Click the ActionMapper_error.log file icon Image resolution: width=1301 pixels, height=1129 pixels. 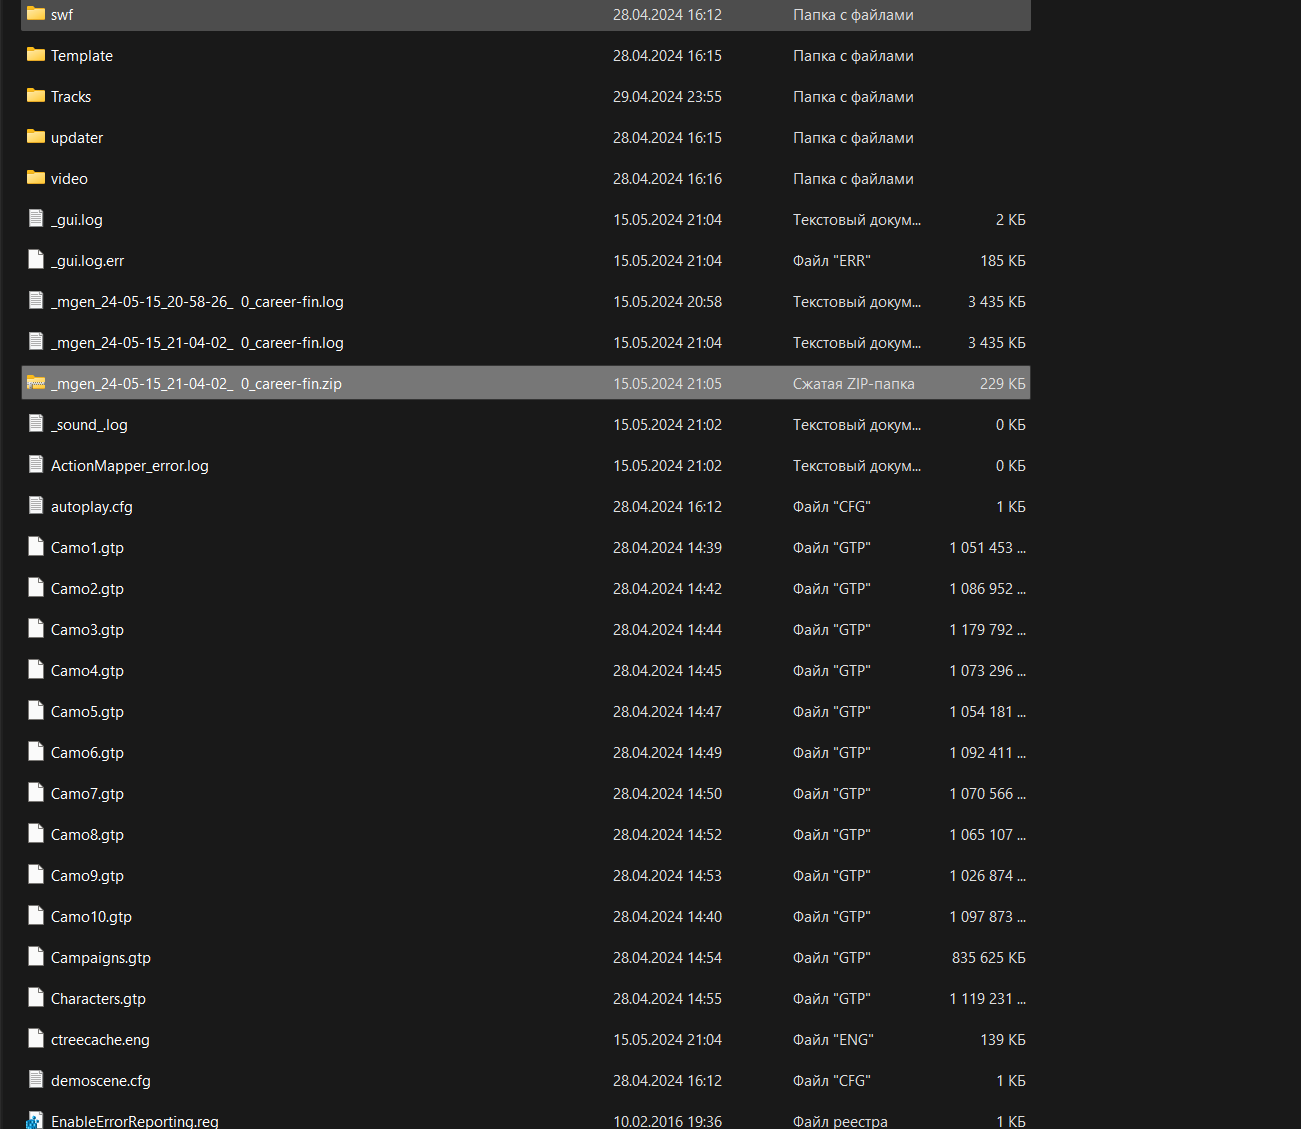[36, 465]
